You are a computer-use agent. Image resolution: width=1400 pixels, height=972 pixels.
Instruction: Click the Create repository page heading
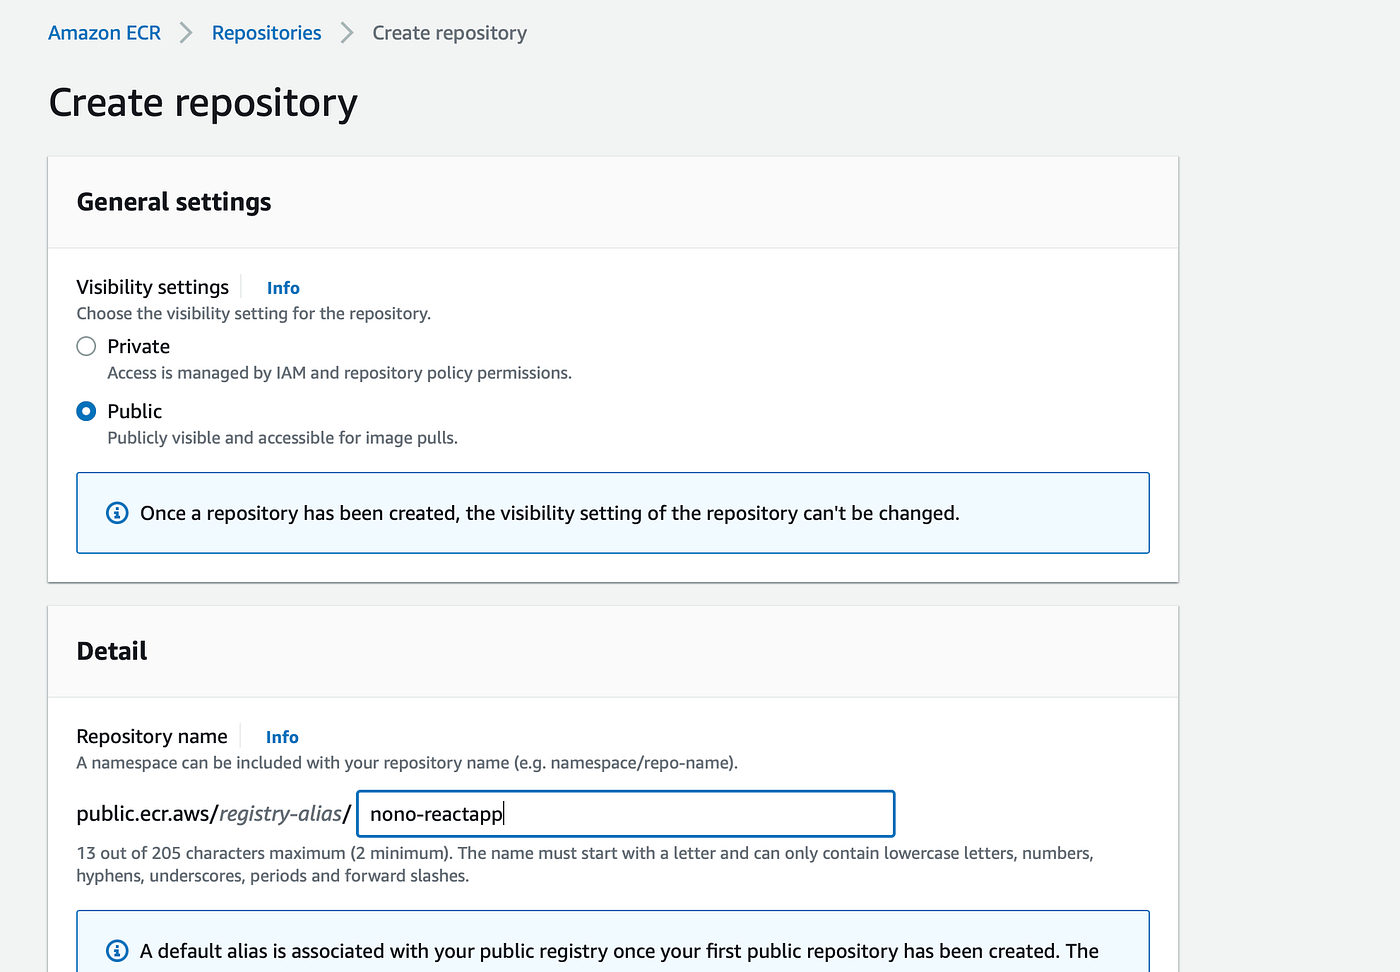203,103
